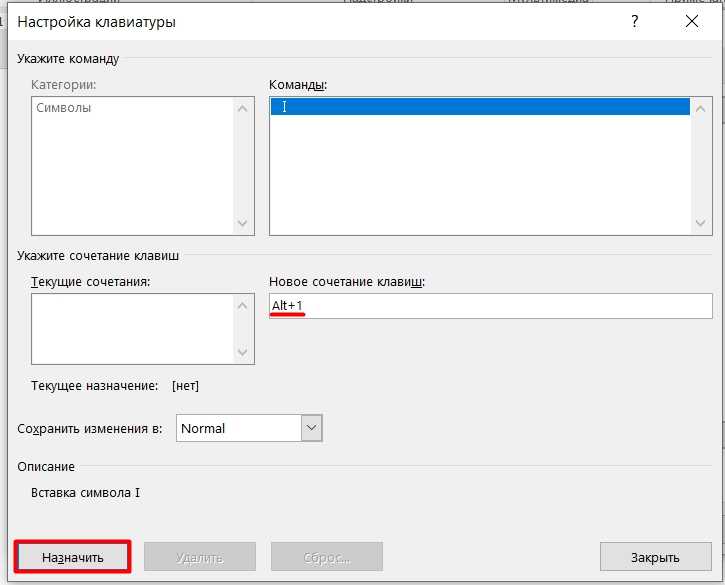This screenshot has width=725, height=585.
Task: Open the help question mark icon
Action: click(635, 21)
